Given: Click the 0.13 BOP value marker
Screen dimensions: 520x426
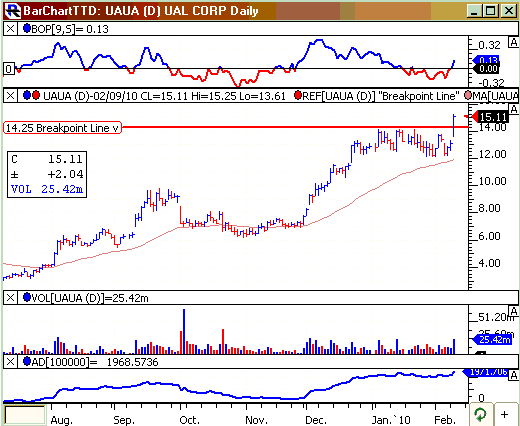Looking at the screenshot, I should tap(487, 60).
